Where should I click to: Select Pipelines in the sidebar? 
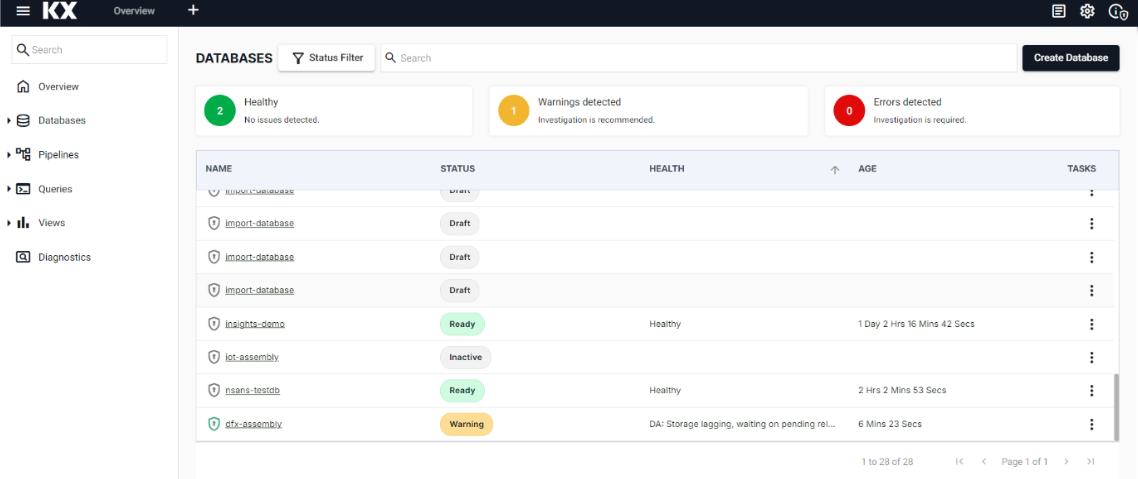point(59,155)
